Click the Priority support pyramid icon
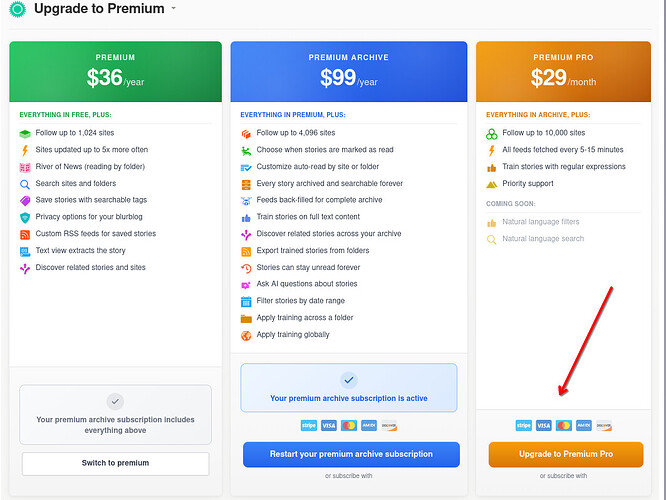This screenshot has width=666, height=500. tap(491, 184)
